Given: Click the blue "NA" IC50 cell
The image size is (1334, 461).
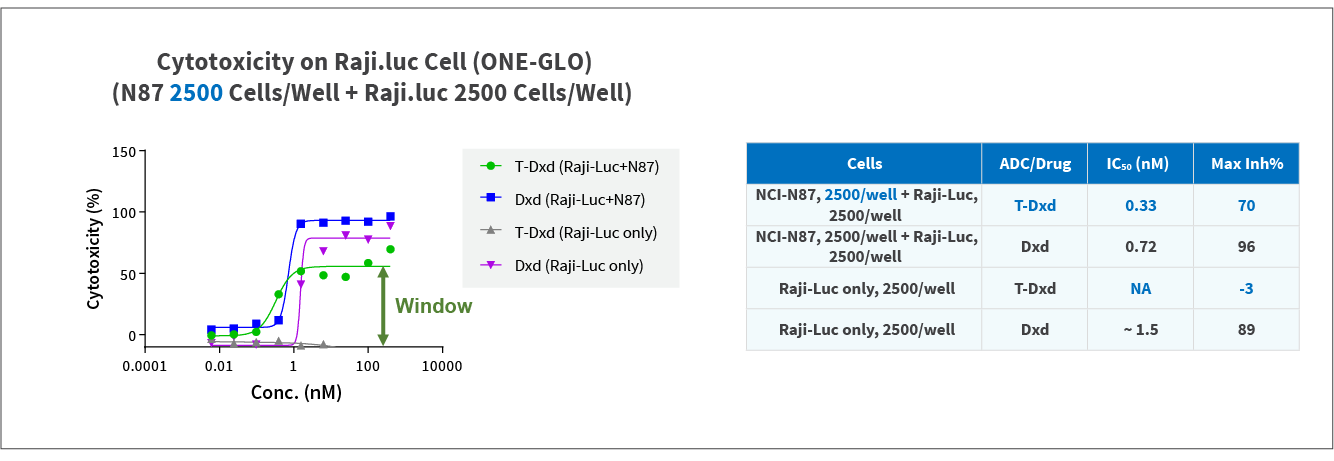Looking at the screenshot, I should [x=1140, y=289].
